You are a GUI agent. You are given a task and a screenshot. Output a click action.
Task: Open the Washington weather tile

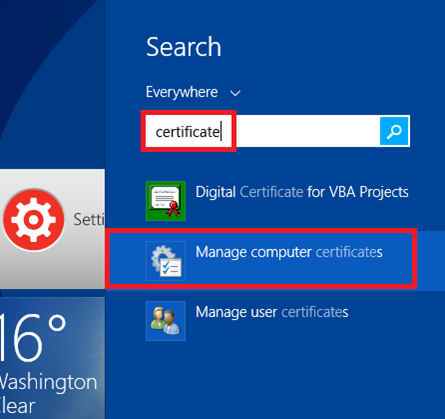pyautogui.click(x=52, y=358)
